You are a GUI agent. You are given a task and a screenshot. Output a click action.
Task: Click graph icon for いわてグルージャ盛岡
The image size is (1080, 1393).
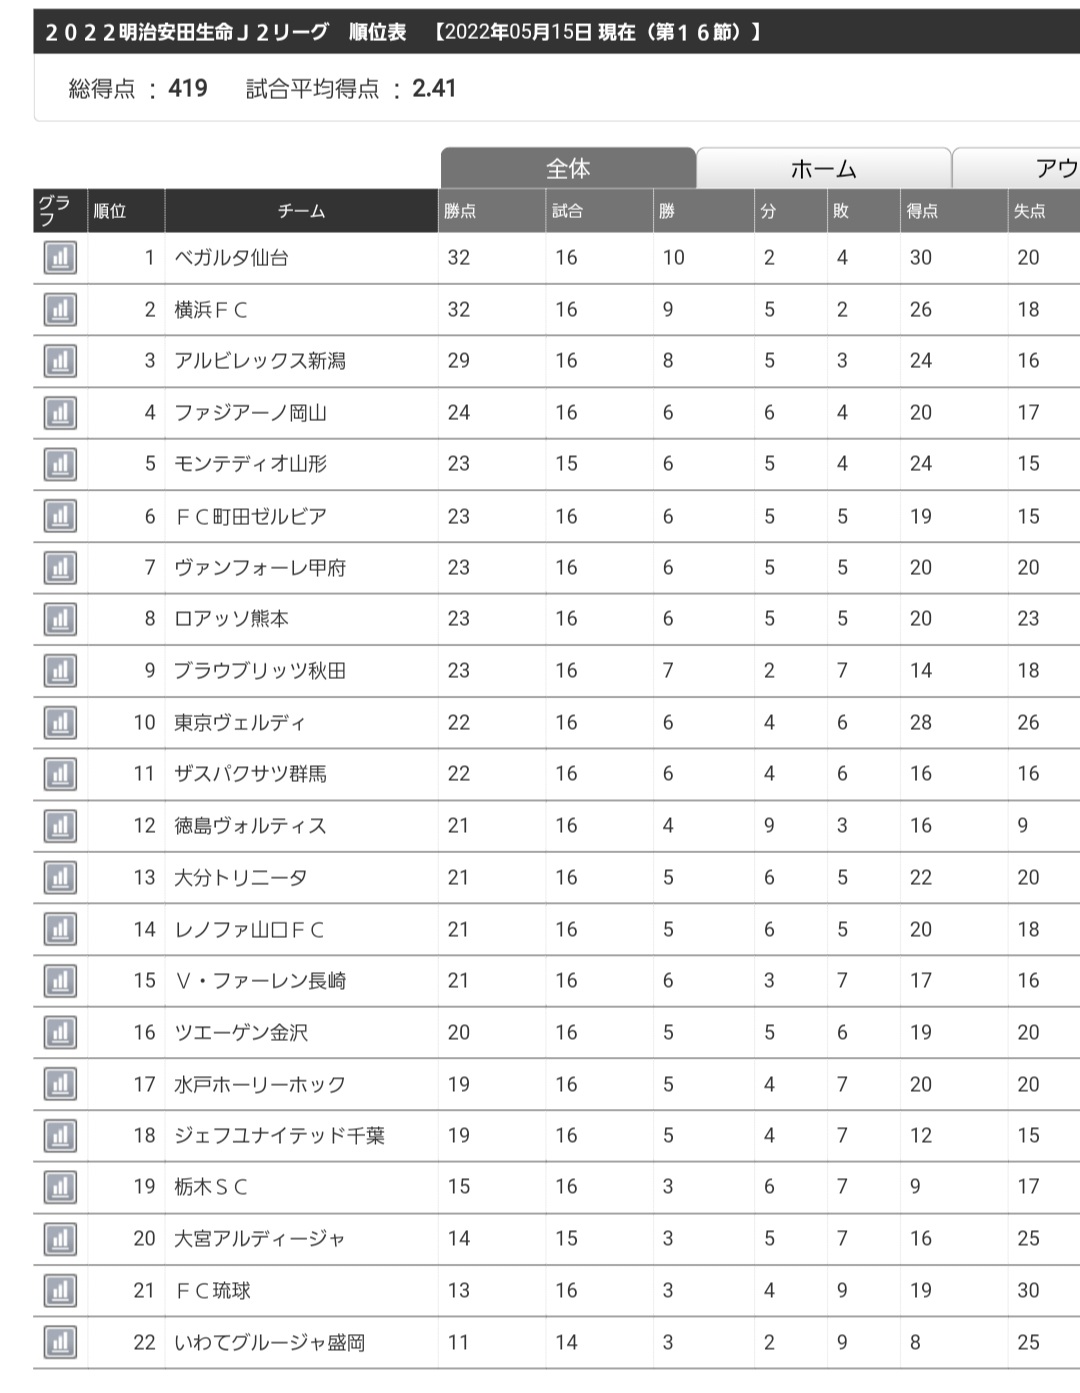click(x=60, y=1342)
